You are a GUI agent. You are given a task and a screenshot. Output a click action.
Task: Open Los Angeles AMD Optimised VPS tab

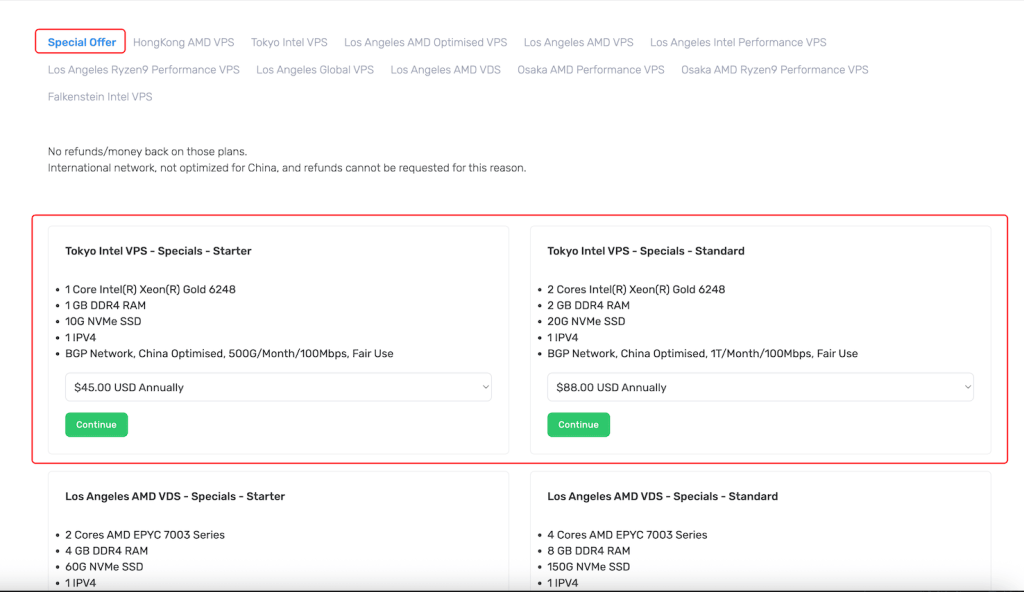point(425,42)
